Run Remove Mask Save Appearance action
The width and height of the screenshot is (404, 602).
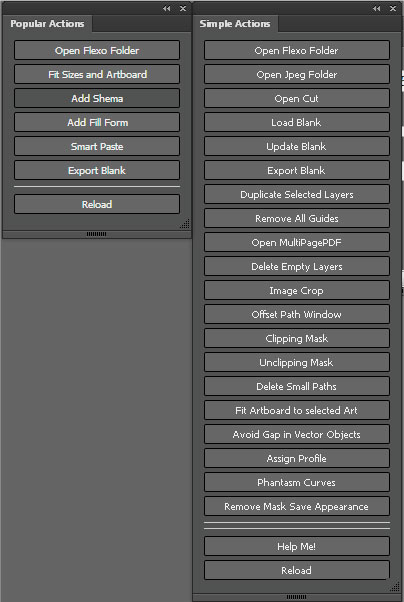297,506
